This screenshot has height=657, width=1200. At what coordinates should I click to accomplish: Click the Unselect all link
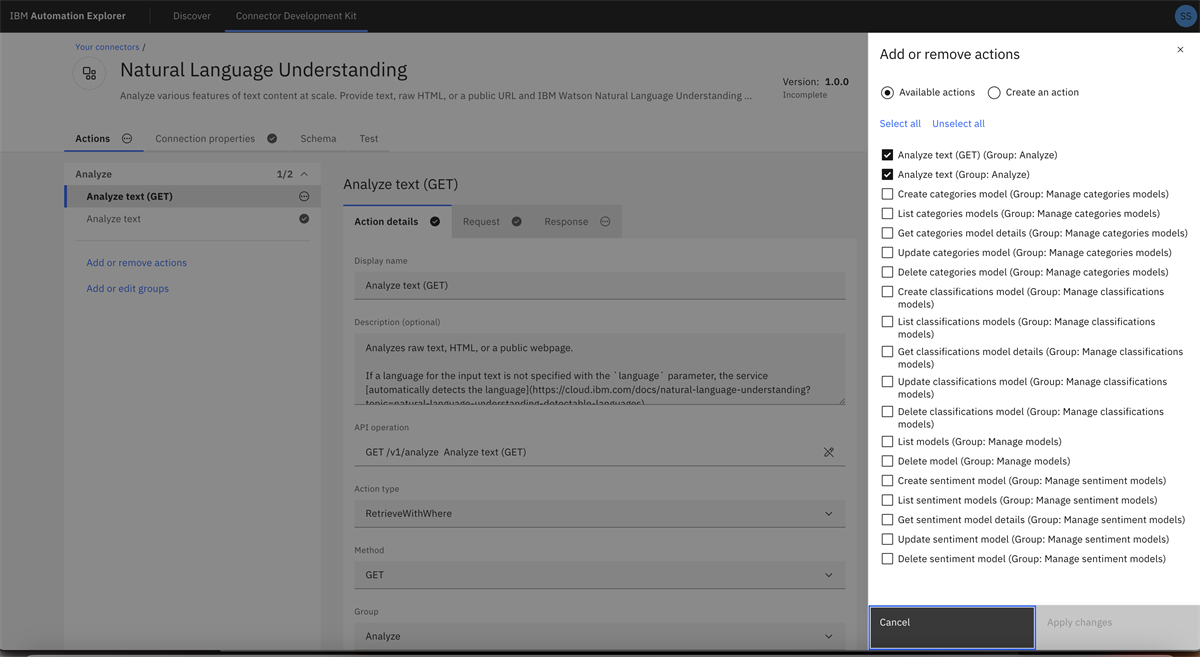pyautogui.click(x=958, y=124)
